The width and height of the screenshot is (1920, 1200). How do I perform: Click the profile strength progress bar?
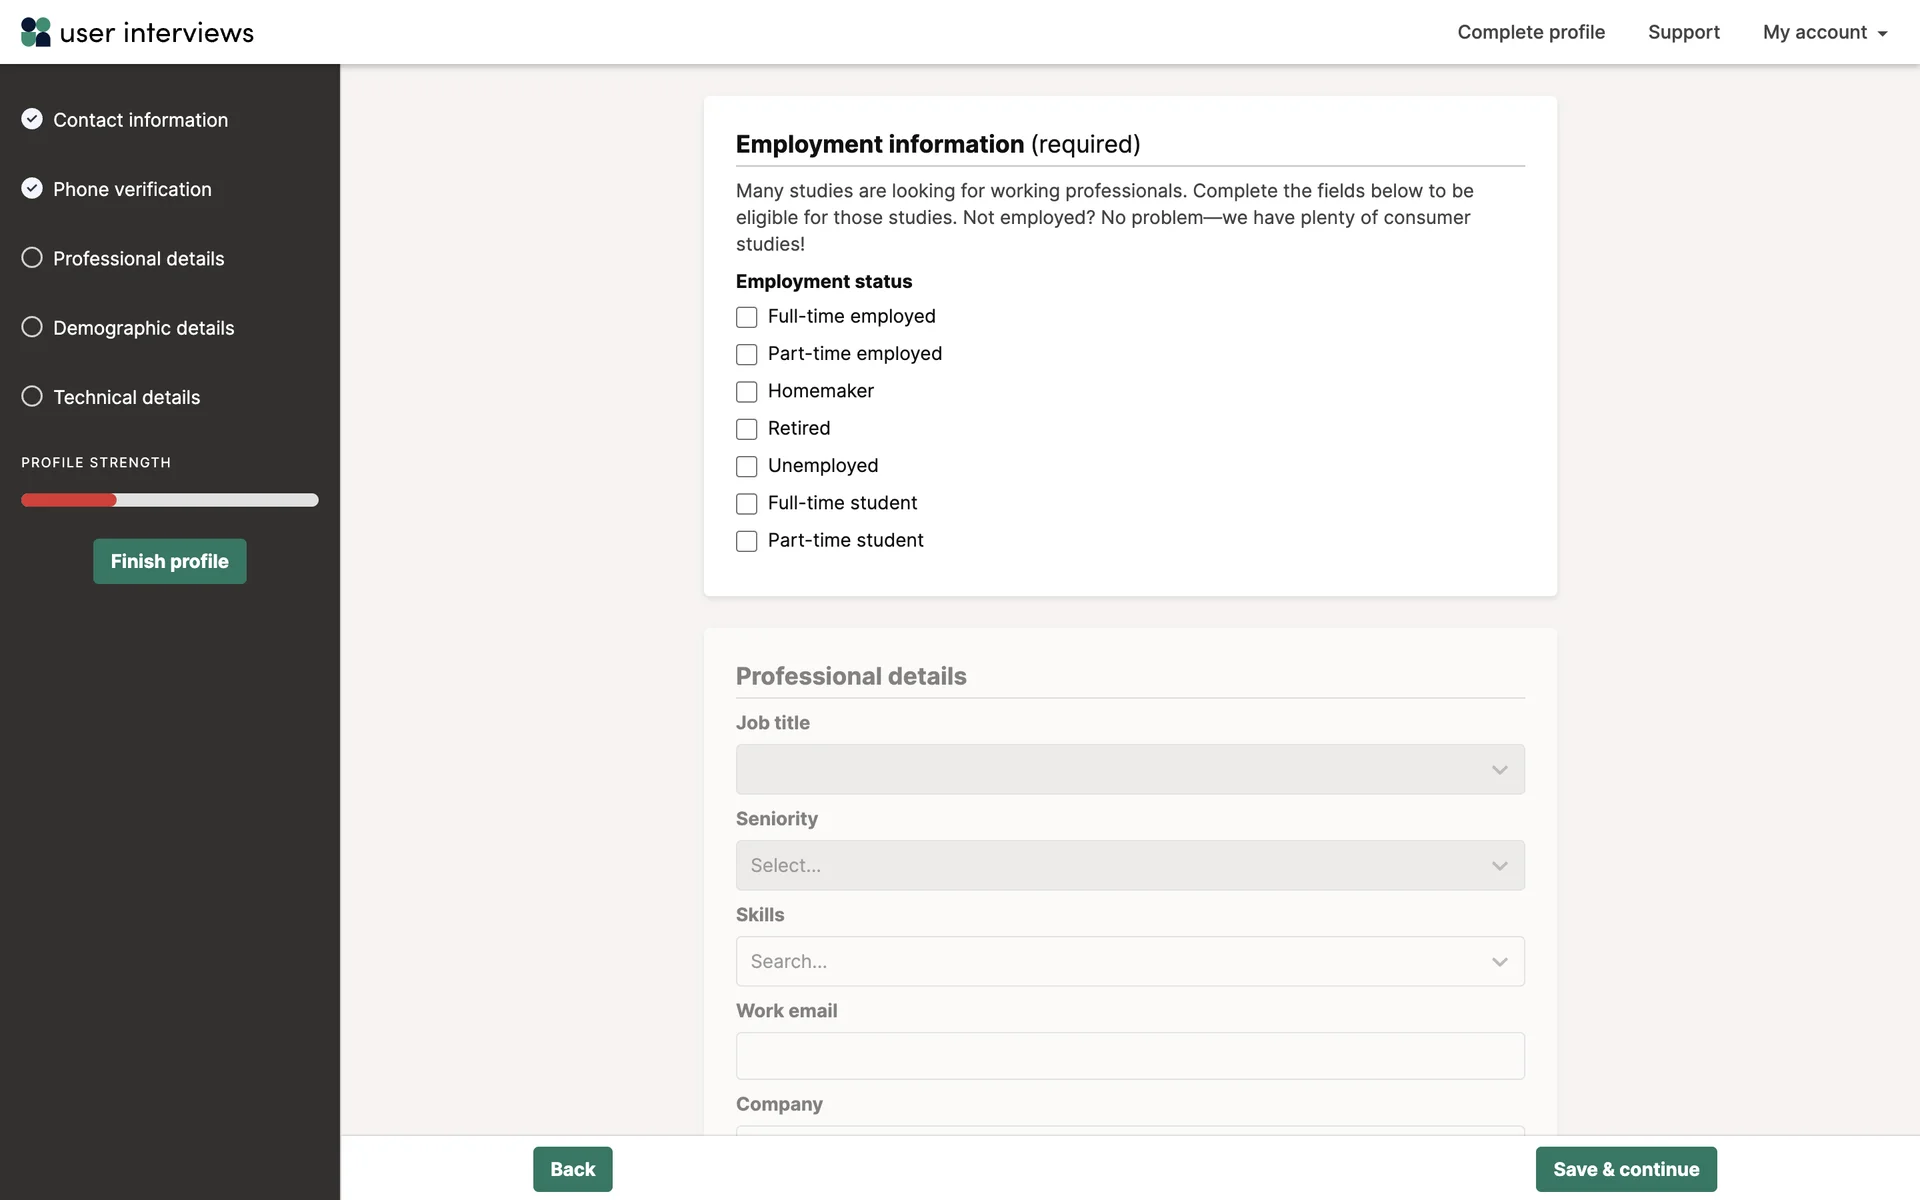coord(169,500)
